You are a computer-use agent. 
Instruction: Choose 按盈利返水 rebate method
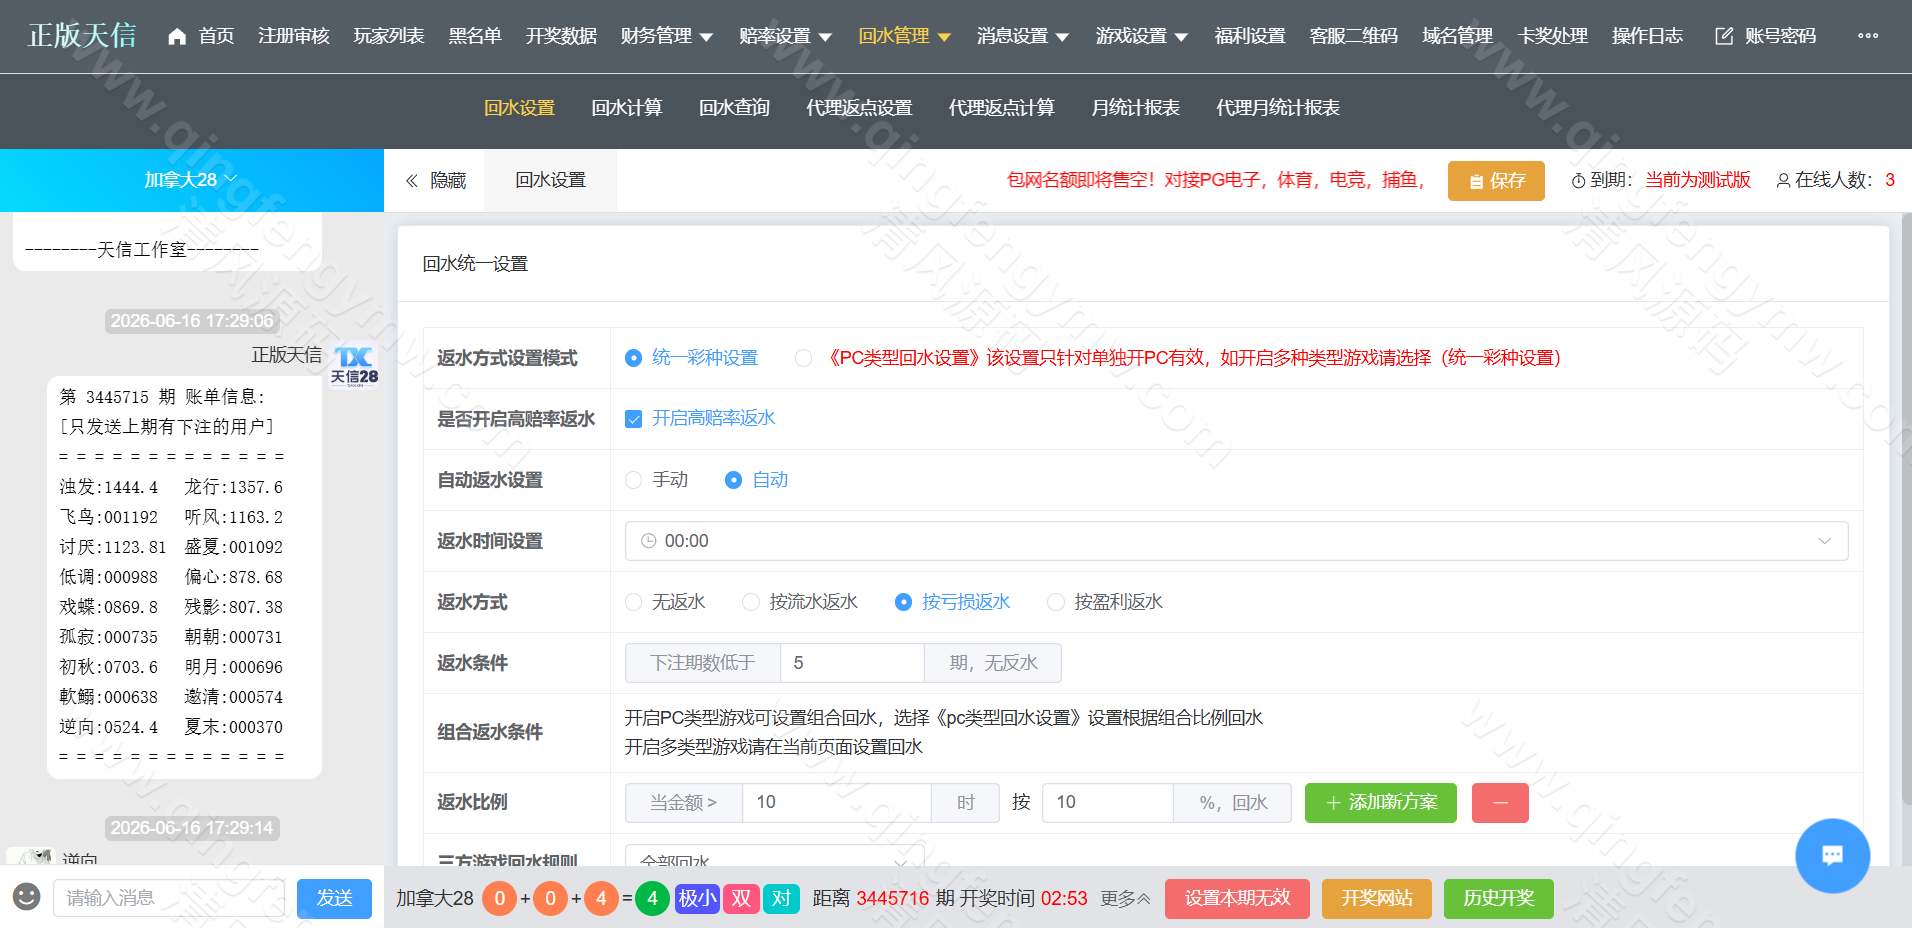[1105, 602]
